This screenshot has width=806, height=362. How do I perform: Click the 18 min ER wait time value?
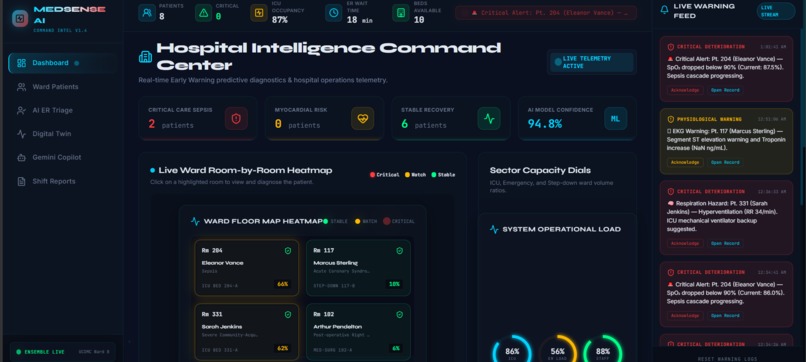[359, 20]
